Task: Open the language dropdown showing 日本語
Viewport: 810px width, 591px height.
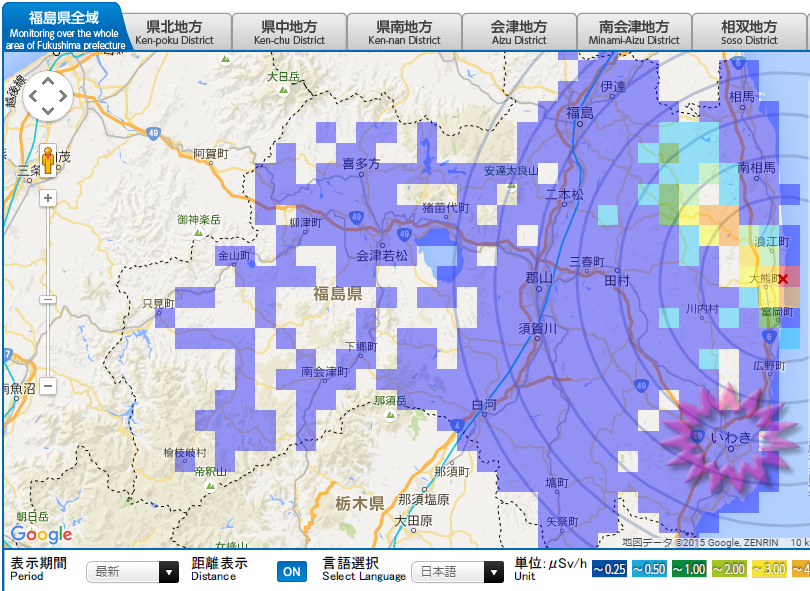Action: (457, 571)
